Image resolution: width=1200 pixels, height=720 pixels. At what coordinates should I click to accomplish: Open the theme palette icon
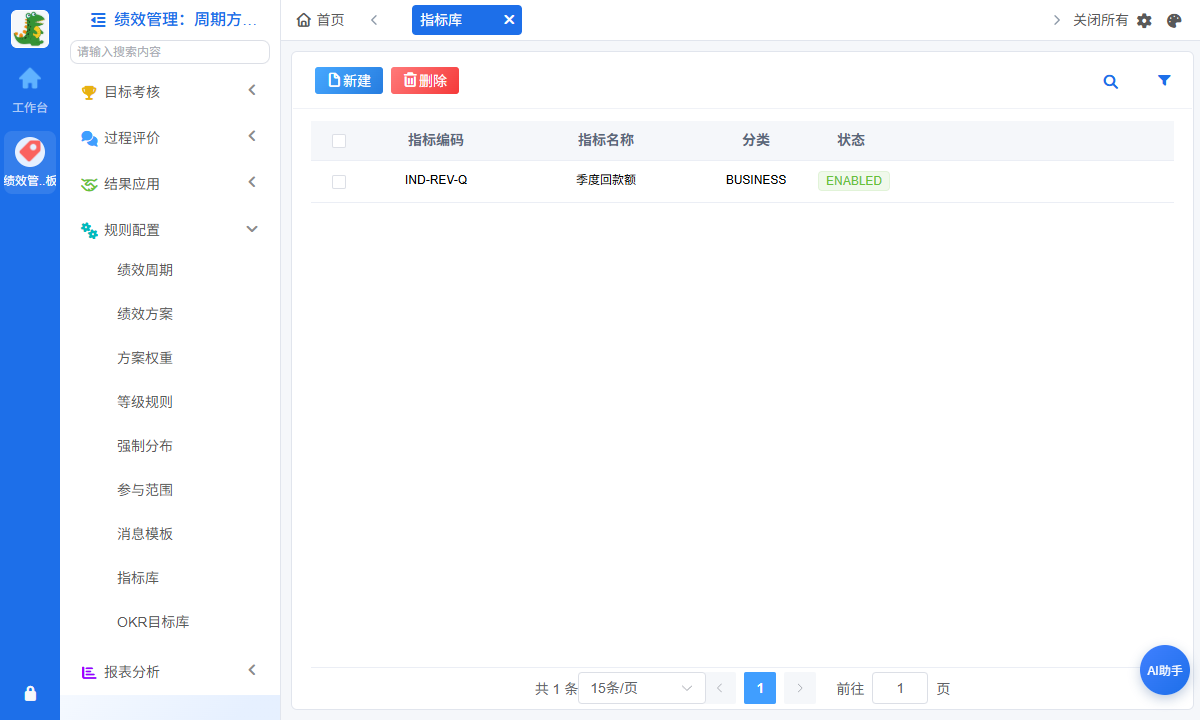pyautogui.click(x=1175, y=20)
